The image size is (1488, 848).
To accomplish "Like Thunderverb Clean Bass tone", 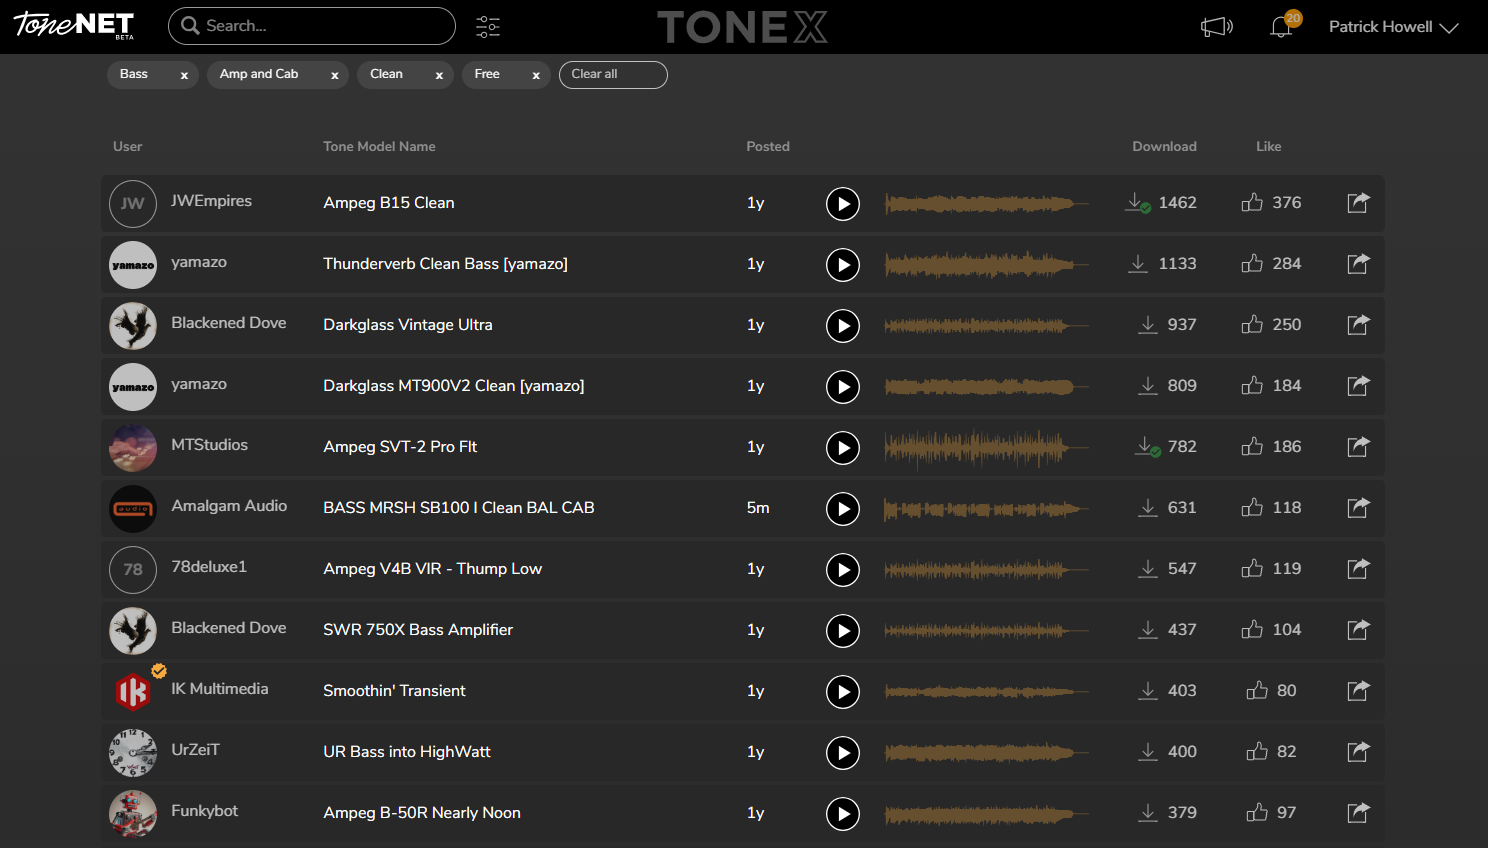I will (1252, 264).
